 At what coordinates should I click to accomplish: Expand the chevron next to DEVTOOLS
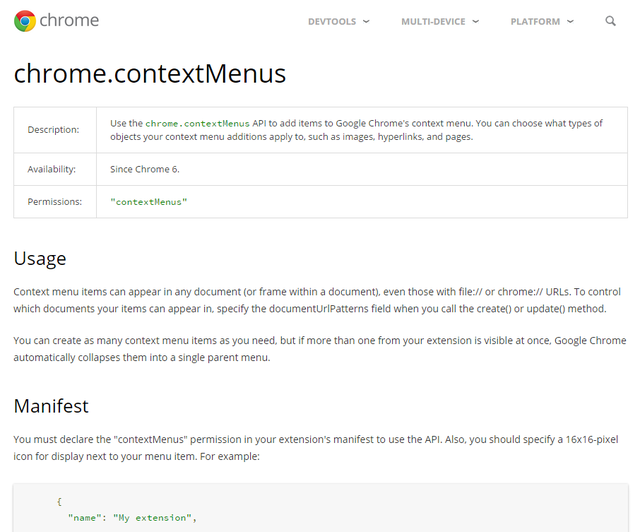click(366, 21)
